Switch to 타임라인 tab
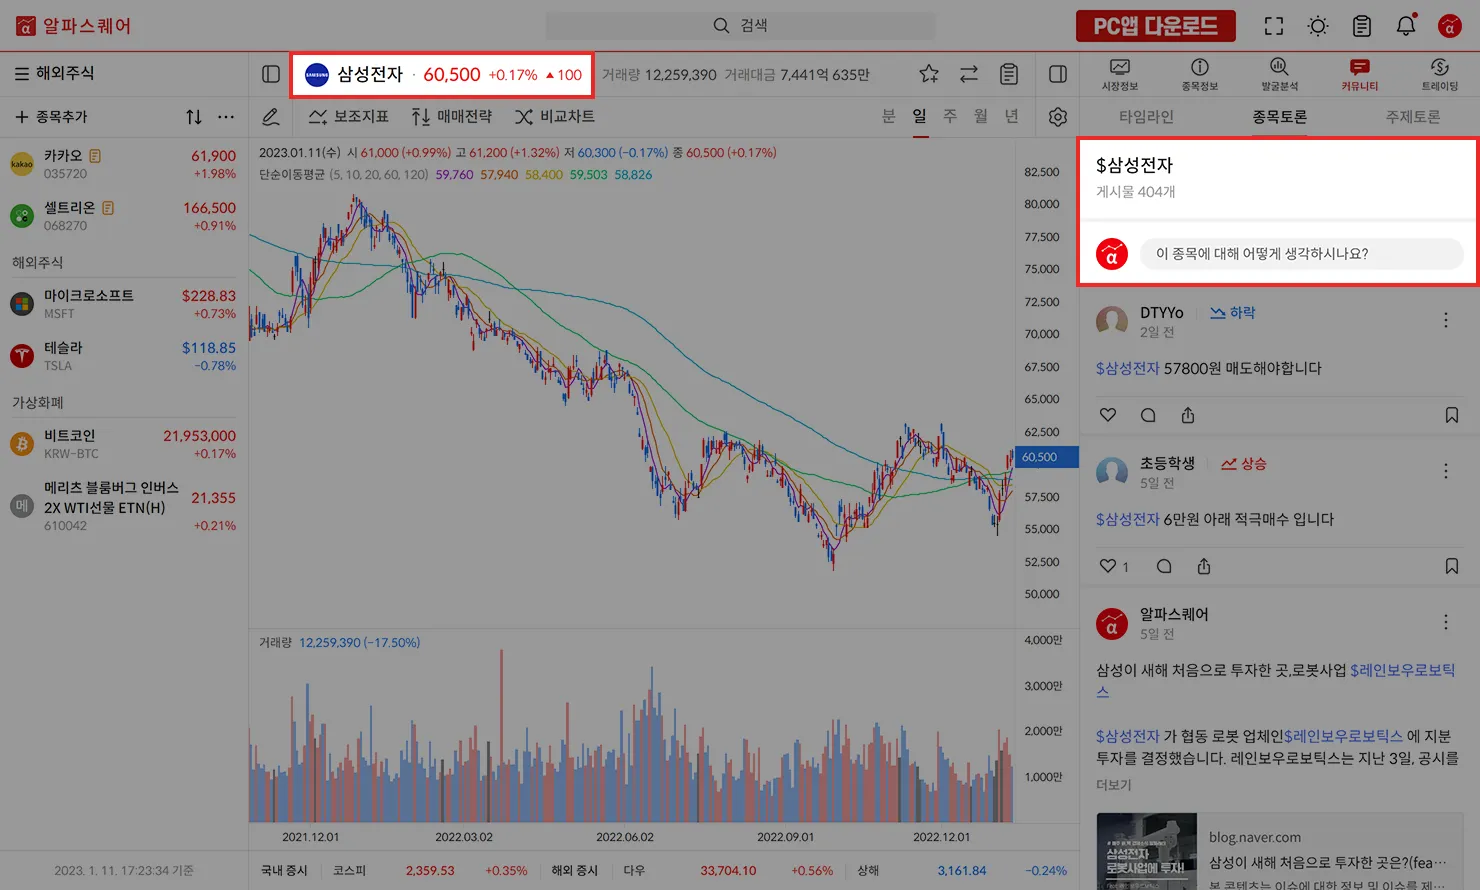This screenshot has width=1480, height=890. click(x=1146, y=117)
